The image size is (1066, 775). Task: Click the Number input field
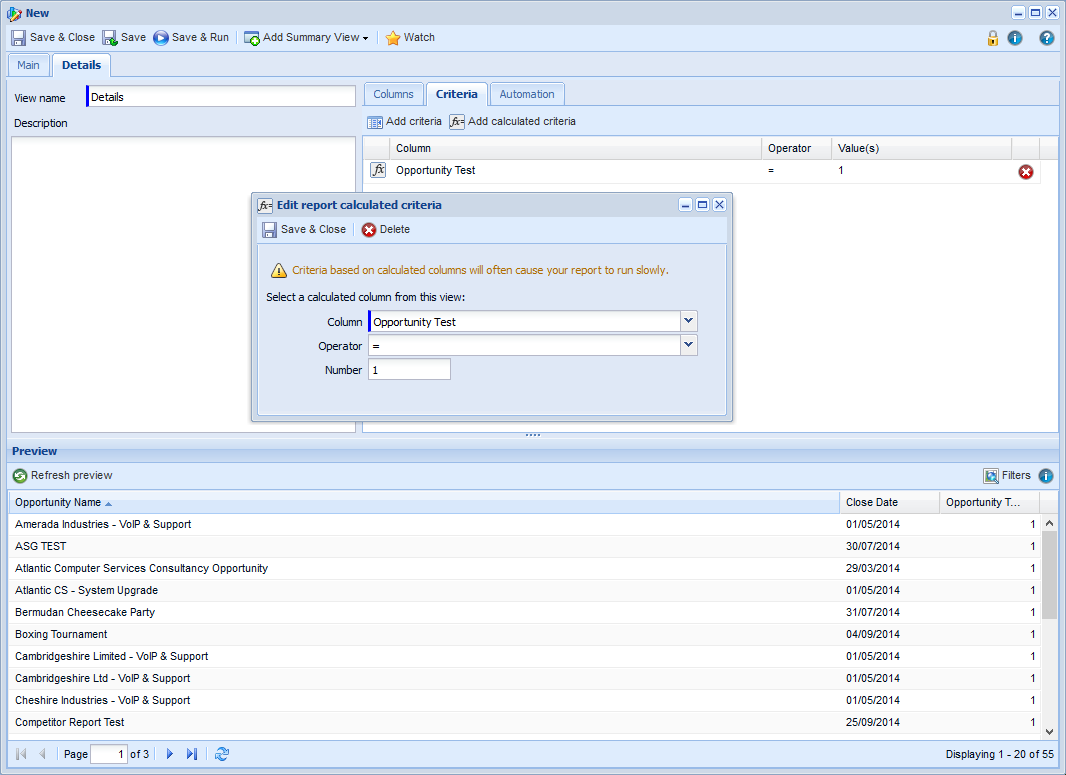(x=409, y=370)
